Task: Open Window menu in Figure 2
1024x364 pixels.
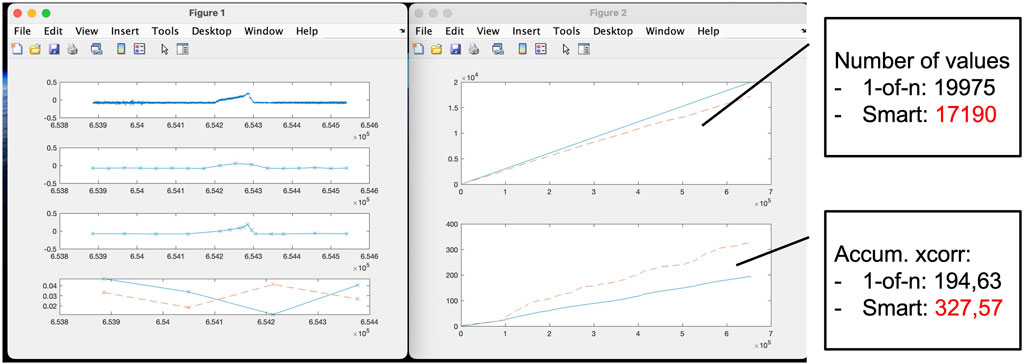Action: pos(665,31)
